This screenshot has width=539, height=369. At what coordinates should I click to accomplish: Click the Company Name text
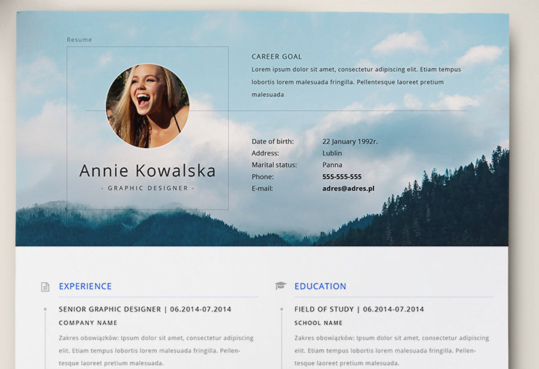(88, 323)
